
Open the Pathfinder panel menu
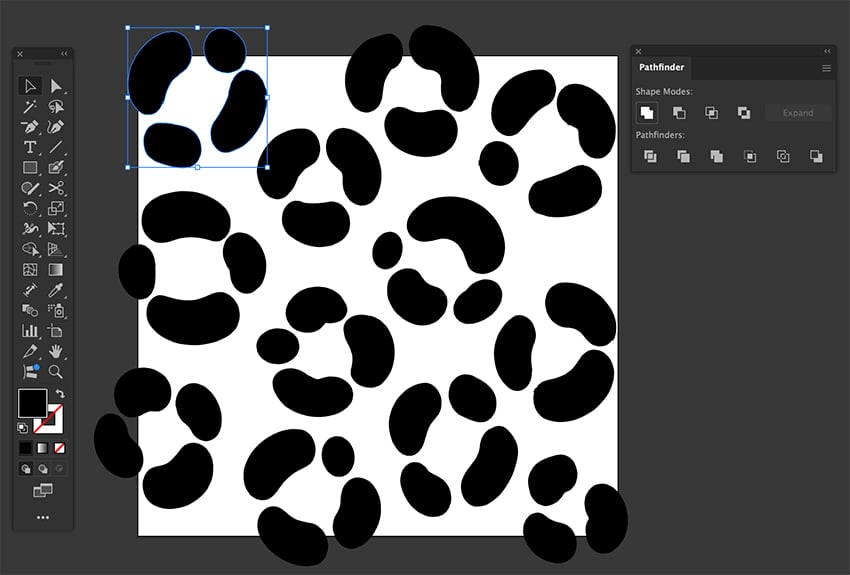tap(826, 68)
